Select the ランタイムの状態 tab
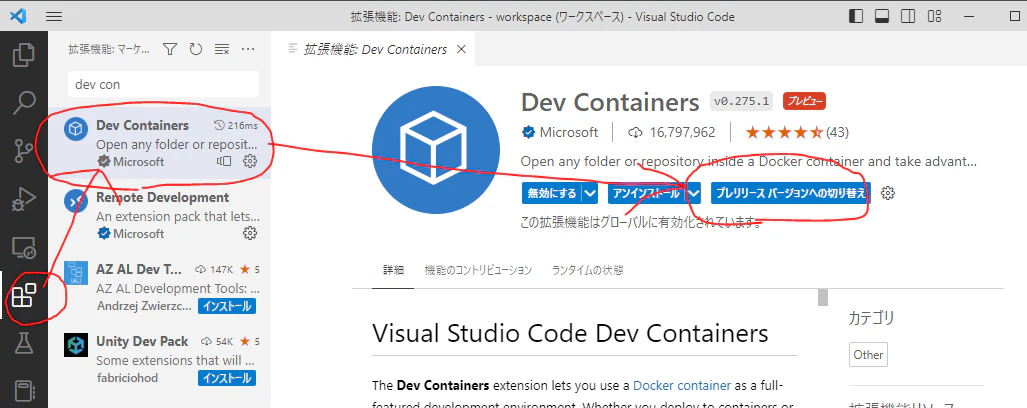Screen dimensions: 1027x408 pos(588,270)
